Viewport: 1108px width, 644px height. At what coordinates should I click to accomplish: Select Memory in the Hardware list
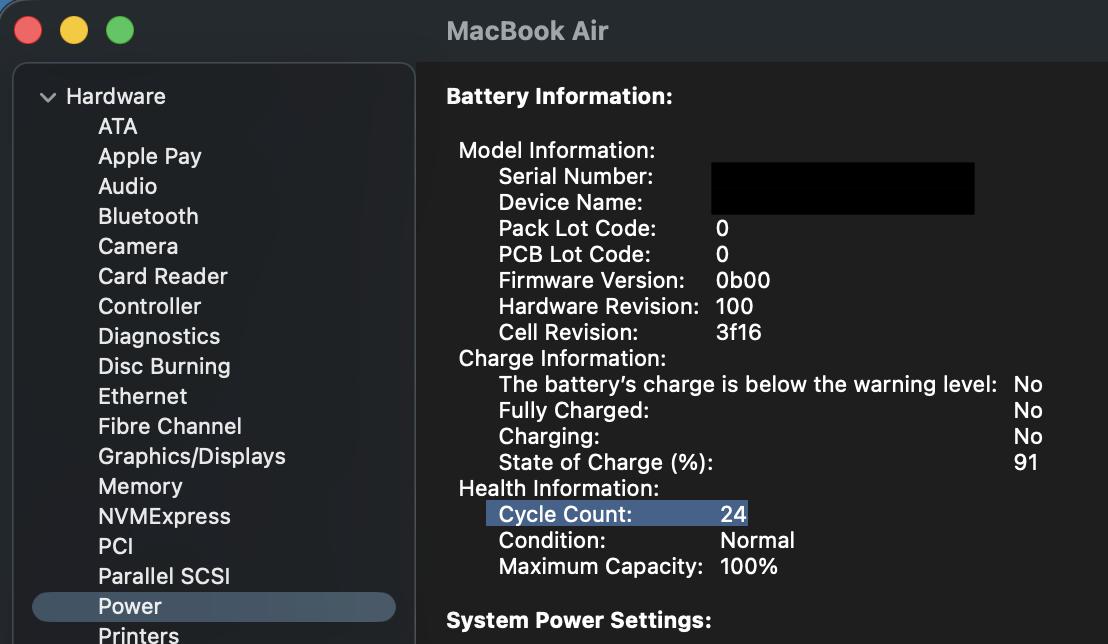coord(140,487)
